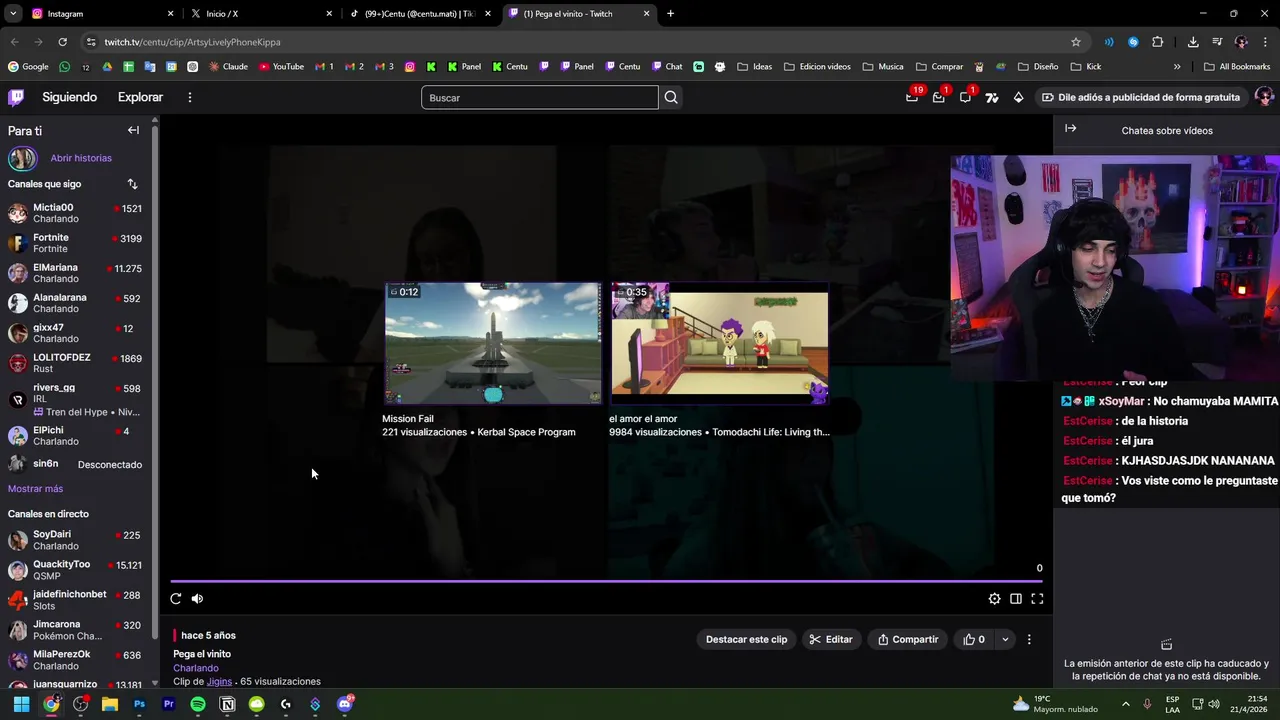Like the clip thumbs up button
Viewport: 1280px width, 720px height.
(973, 639)
